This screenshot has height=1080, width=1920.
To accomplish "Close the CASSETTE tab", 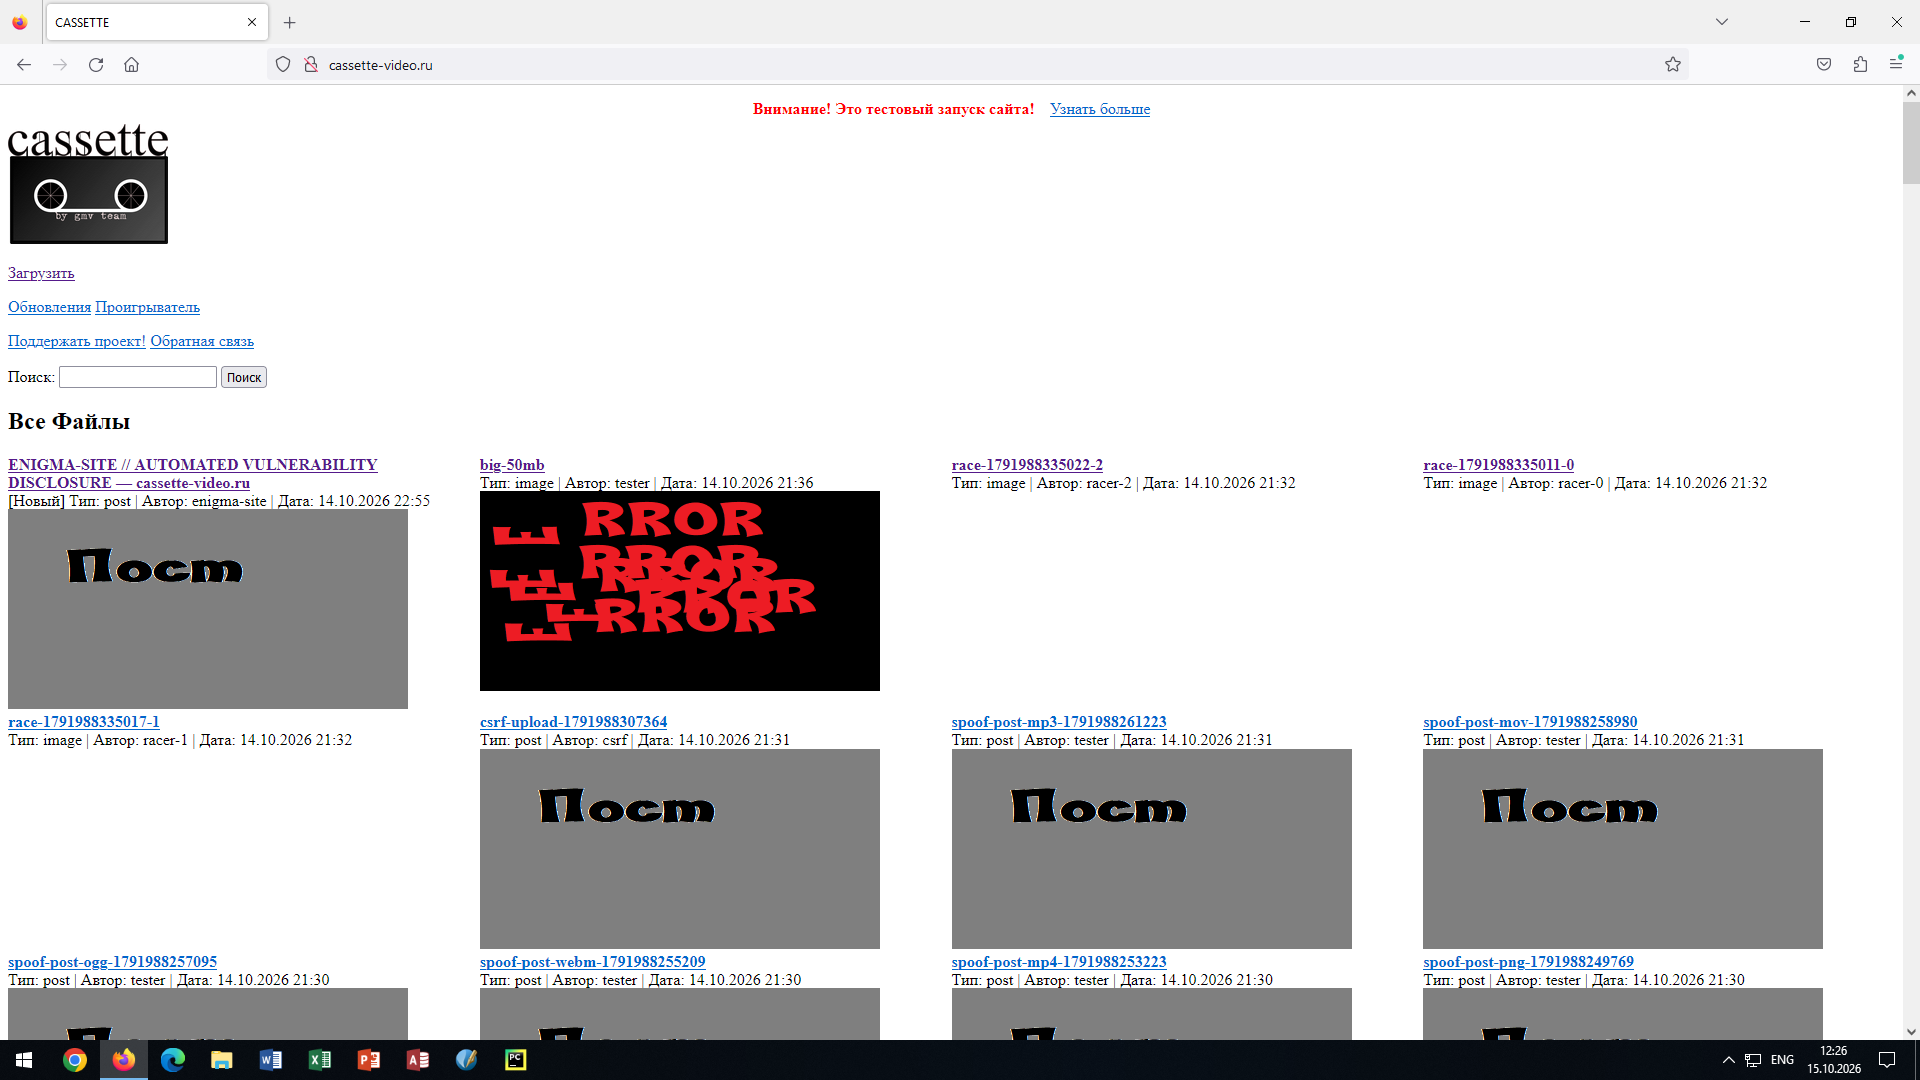I will (x=252, y=22).
